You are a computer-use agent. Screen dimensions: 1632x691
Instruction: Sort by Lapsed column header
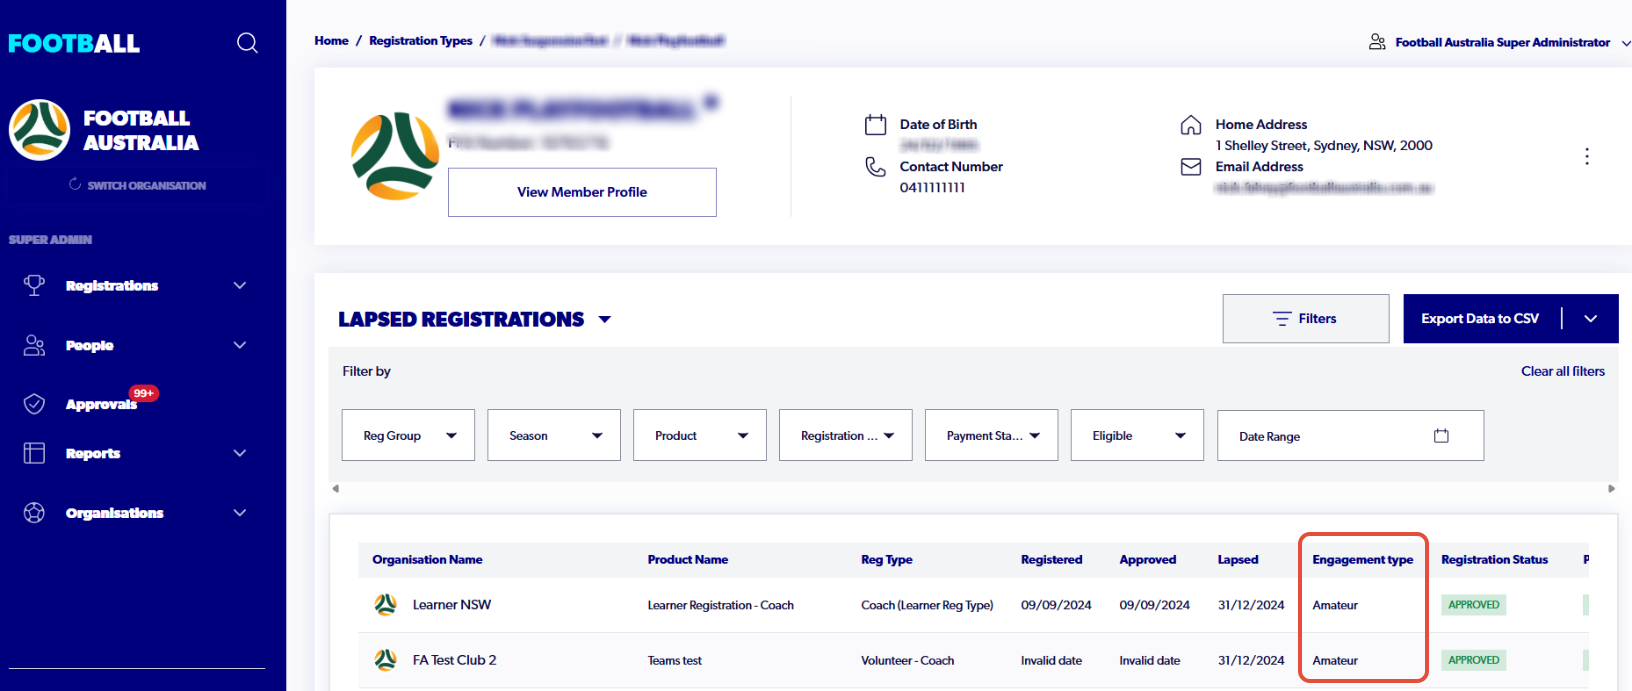point(1238,560)
